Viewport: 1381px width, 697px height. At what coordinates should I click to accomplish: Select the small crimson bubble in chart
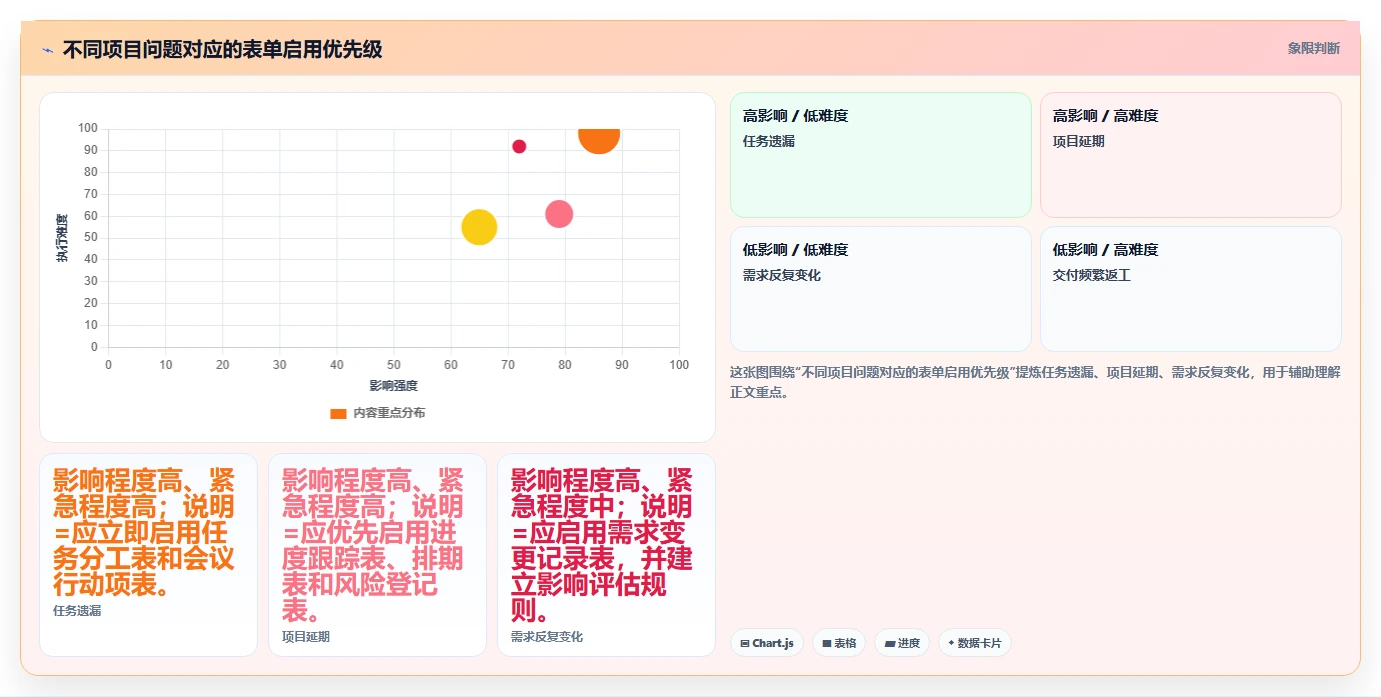519,146
